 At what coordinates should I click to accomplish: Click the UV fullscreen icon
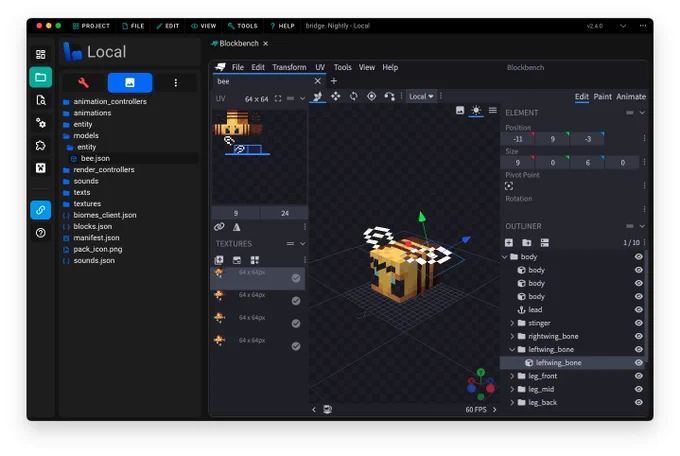tap(278, 99)
